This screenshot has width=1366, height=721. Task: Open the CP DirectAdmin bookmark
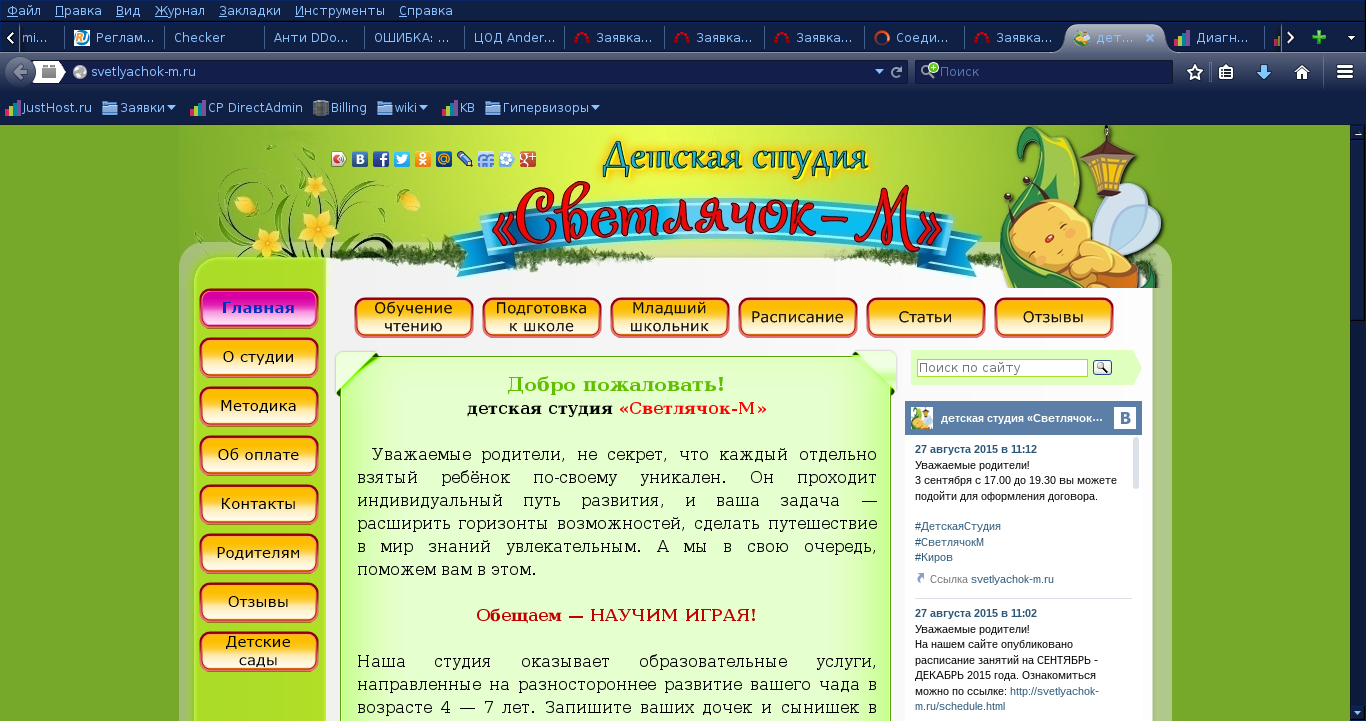click(x=247, y=108)
